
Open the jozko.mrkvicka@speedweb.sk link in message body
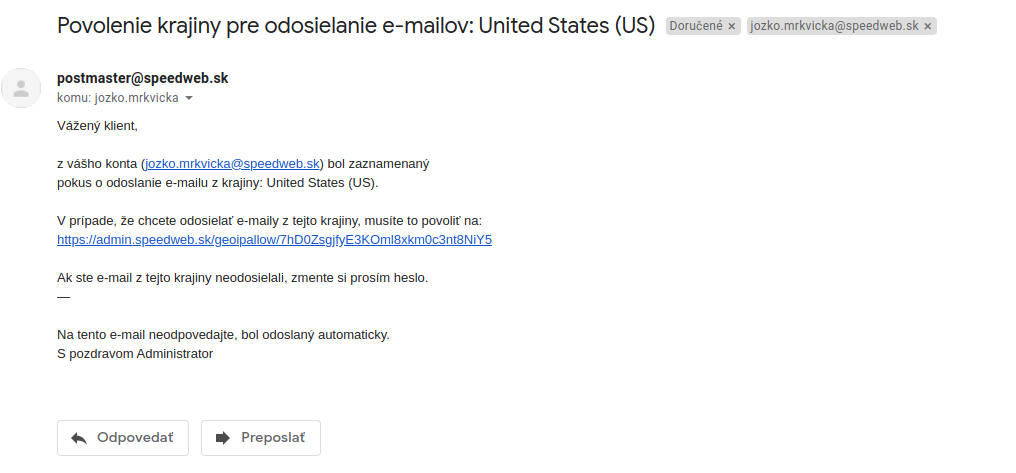point(233,164)
